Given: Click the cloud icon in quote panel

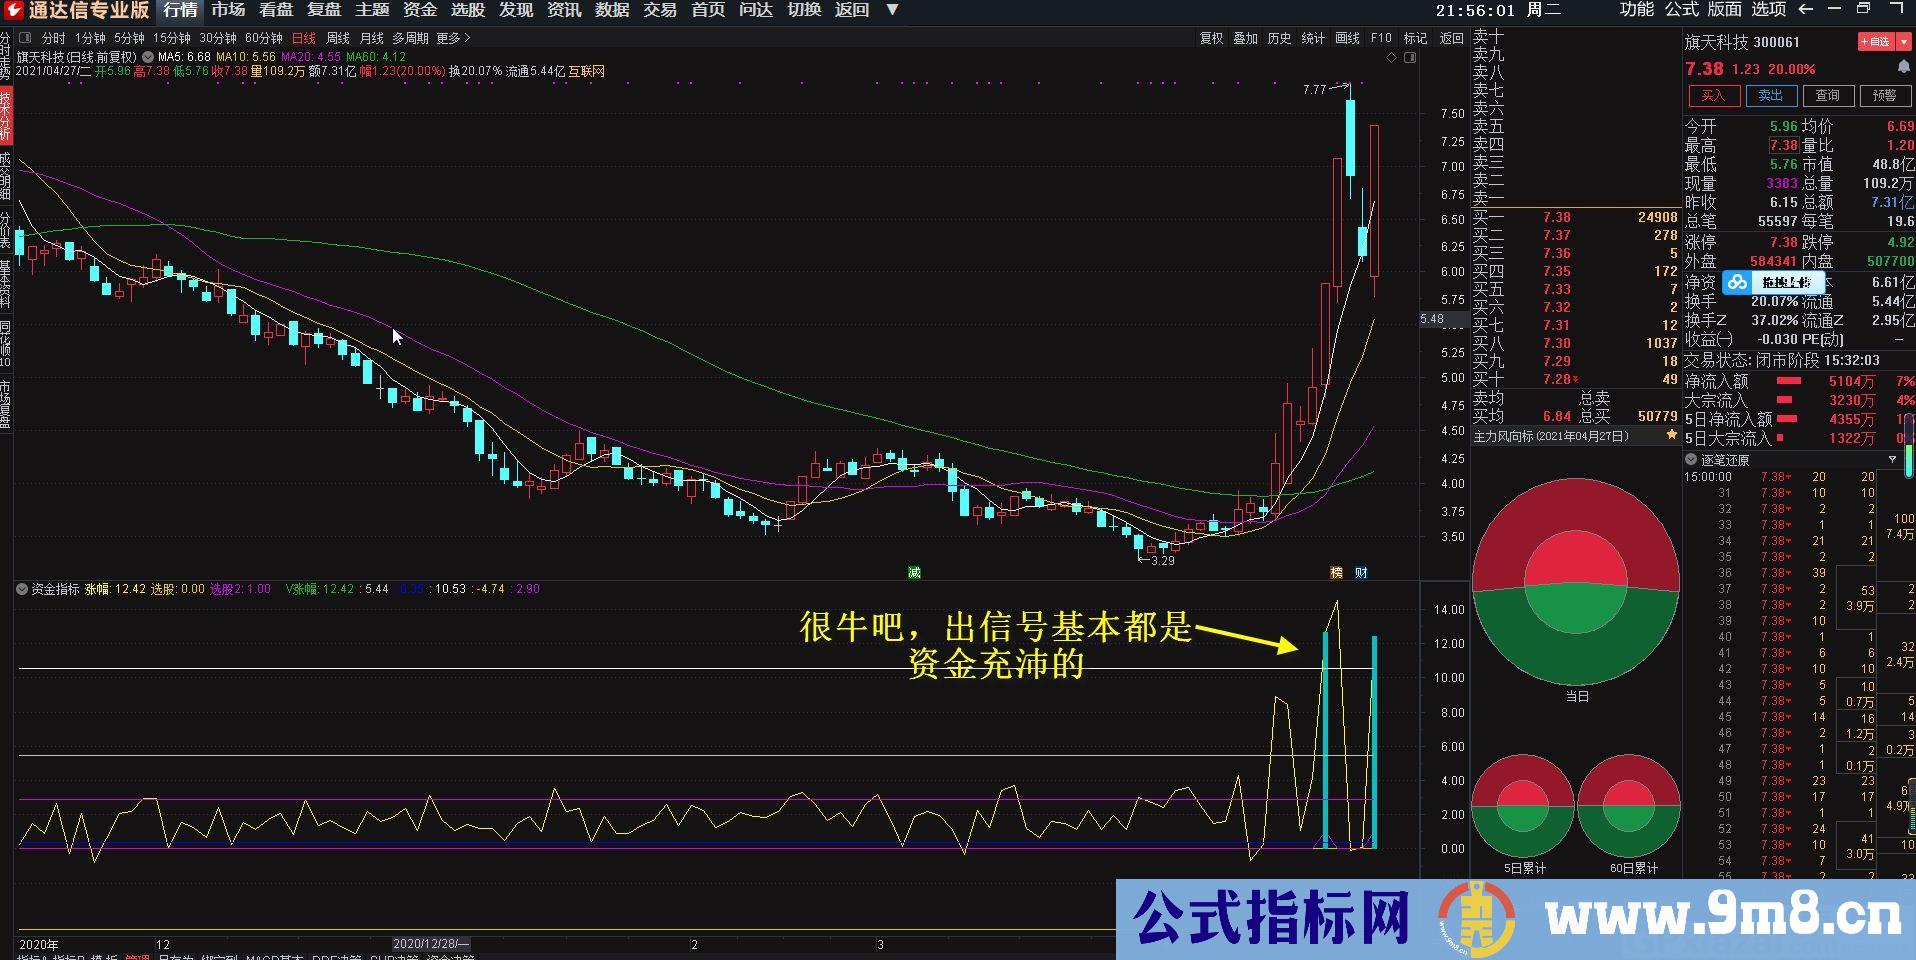Looking at the screenshot, I should click(x=1737, y=283).
